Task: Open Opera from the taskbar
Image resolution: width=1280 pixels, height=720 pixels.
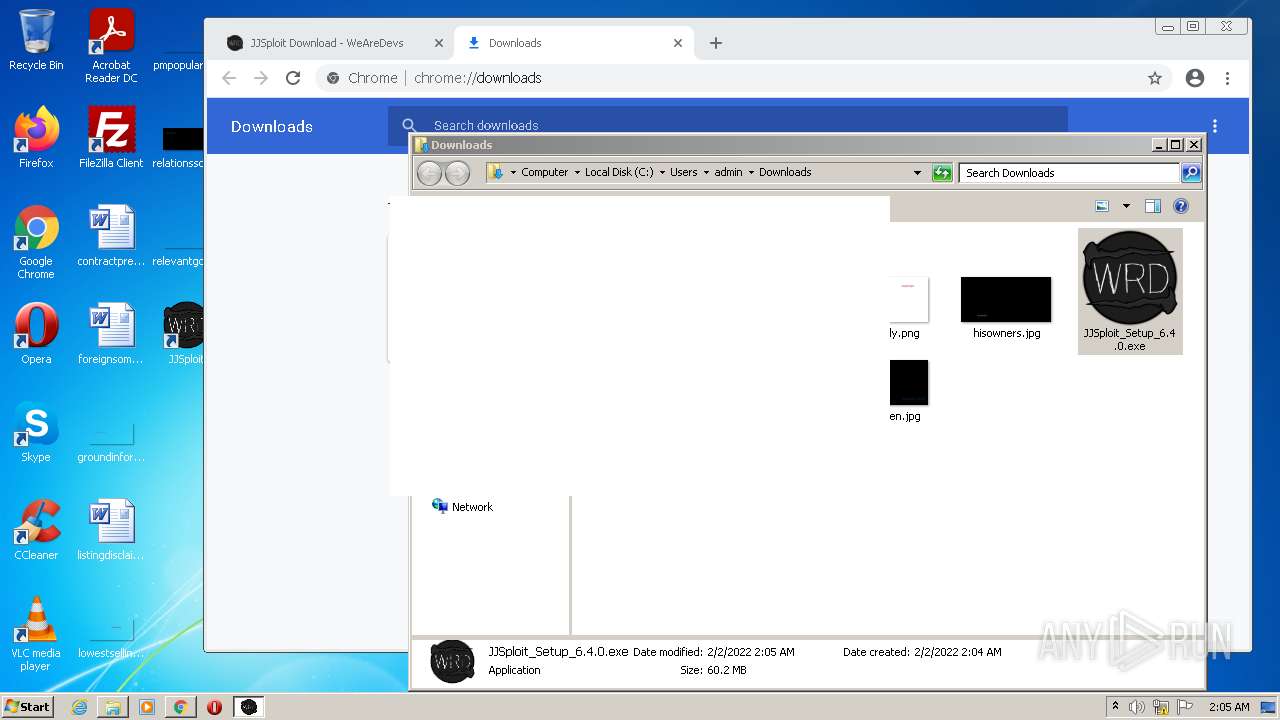Action: click(214, 707)
